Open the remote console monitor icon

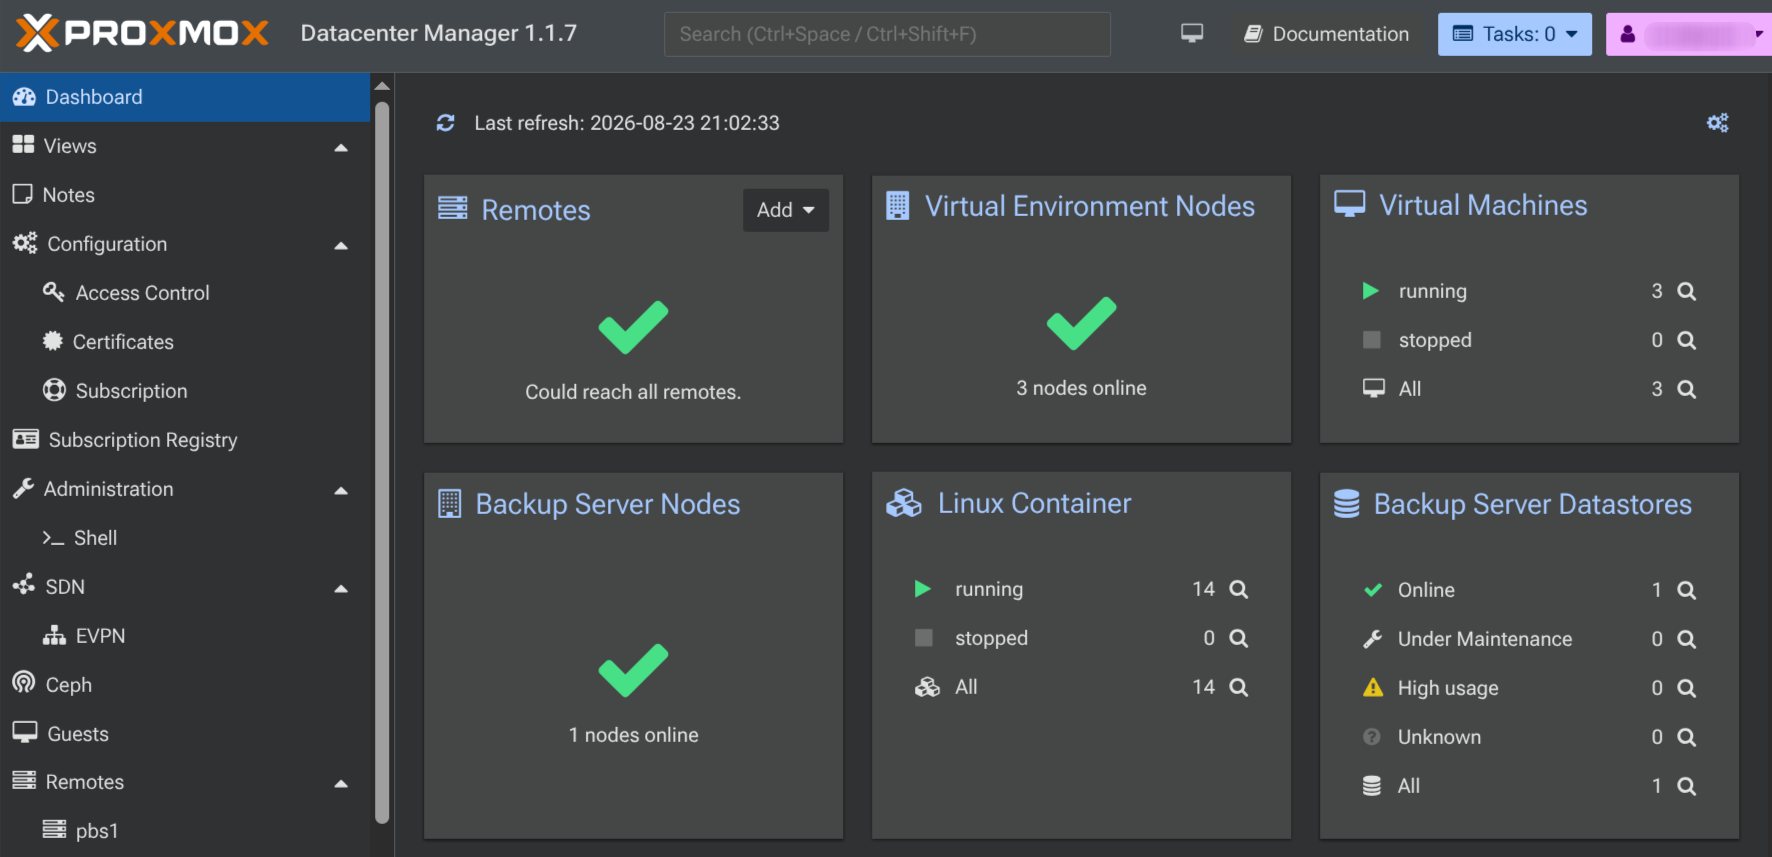point(1192,33)
